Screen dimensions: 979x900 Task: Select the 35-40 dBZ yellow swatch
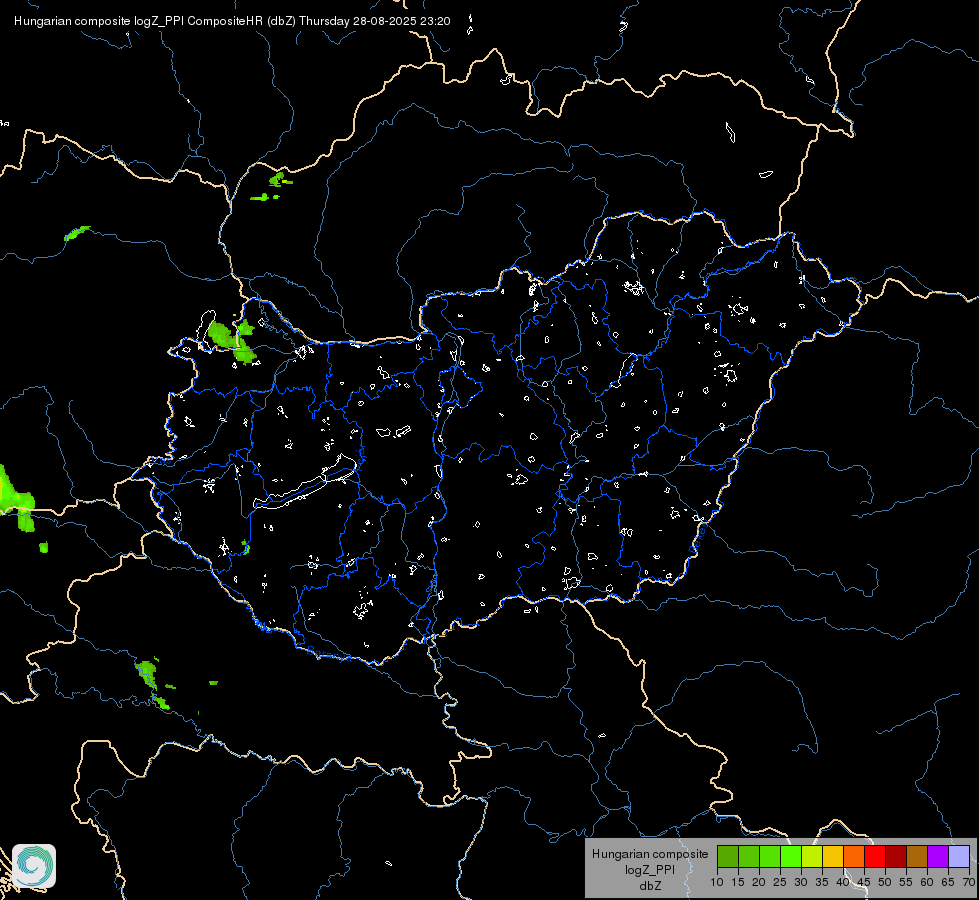pyautogui.click(x=833, y=856)
